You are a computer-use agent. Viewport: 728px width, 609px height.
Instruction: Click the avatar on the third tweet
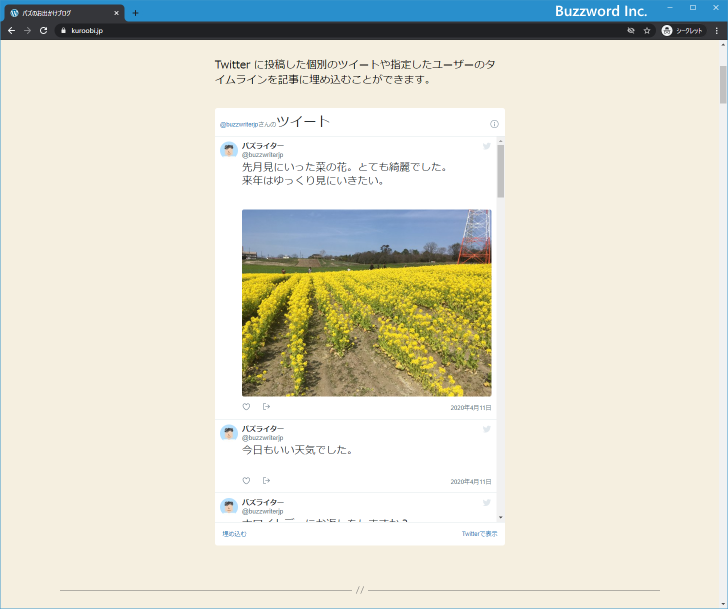(x=228, y=506)
